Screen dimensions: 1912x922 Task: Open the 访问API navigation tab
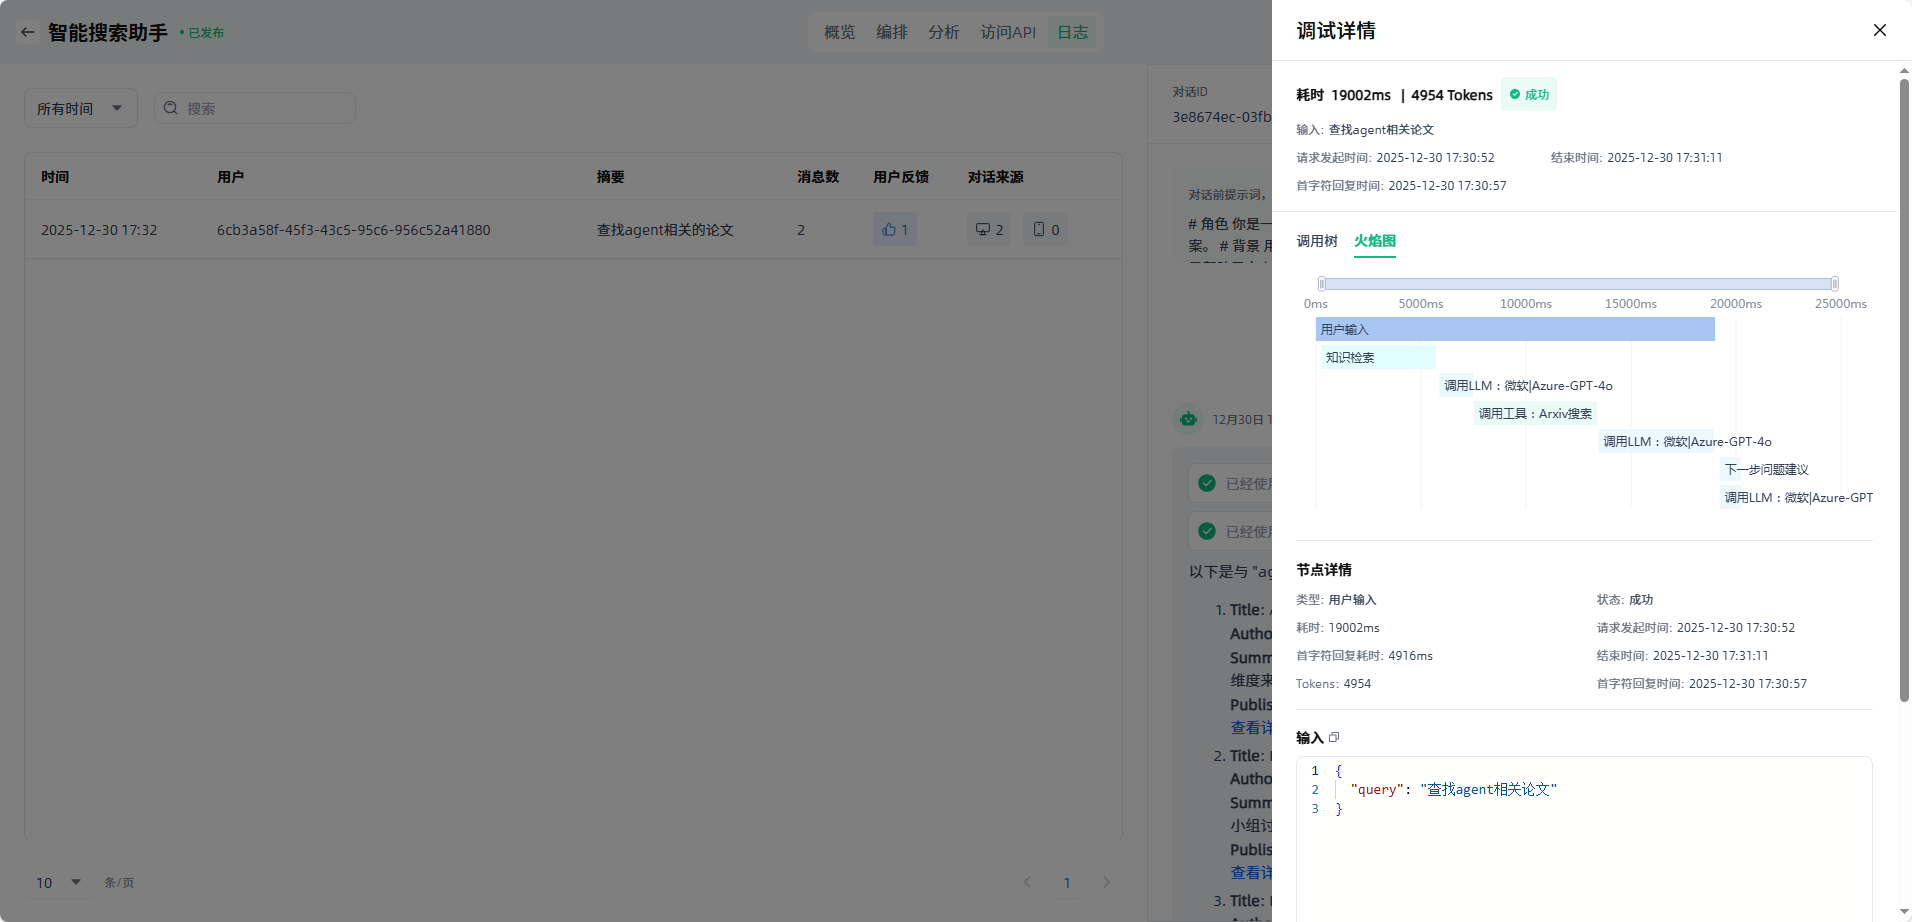coord(1007,32)
